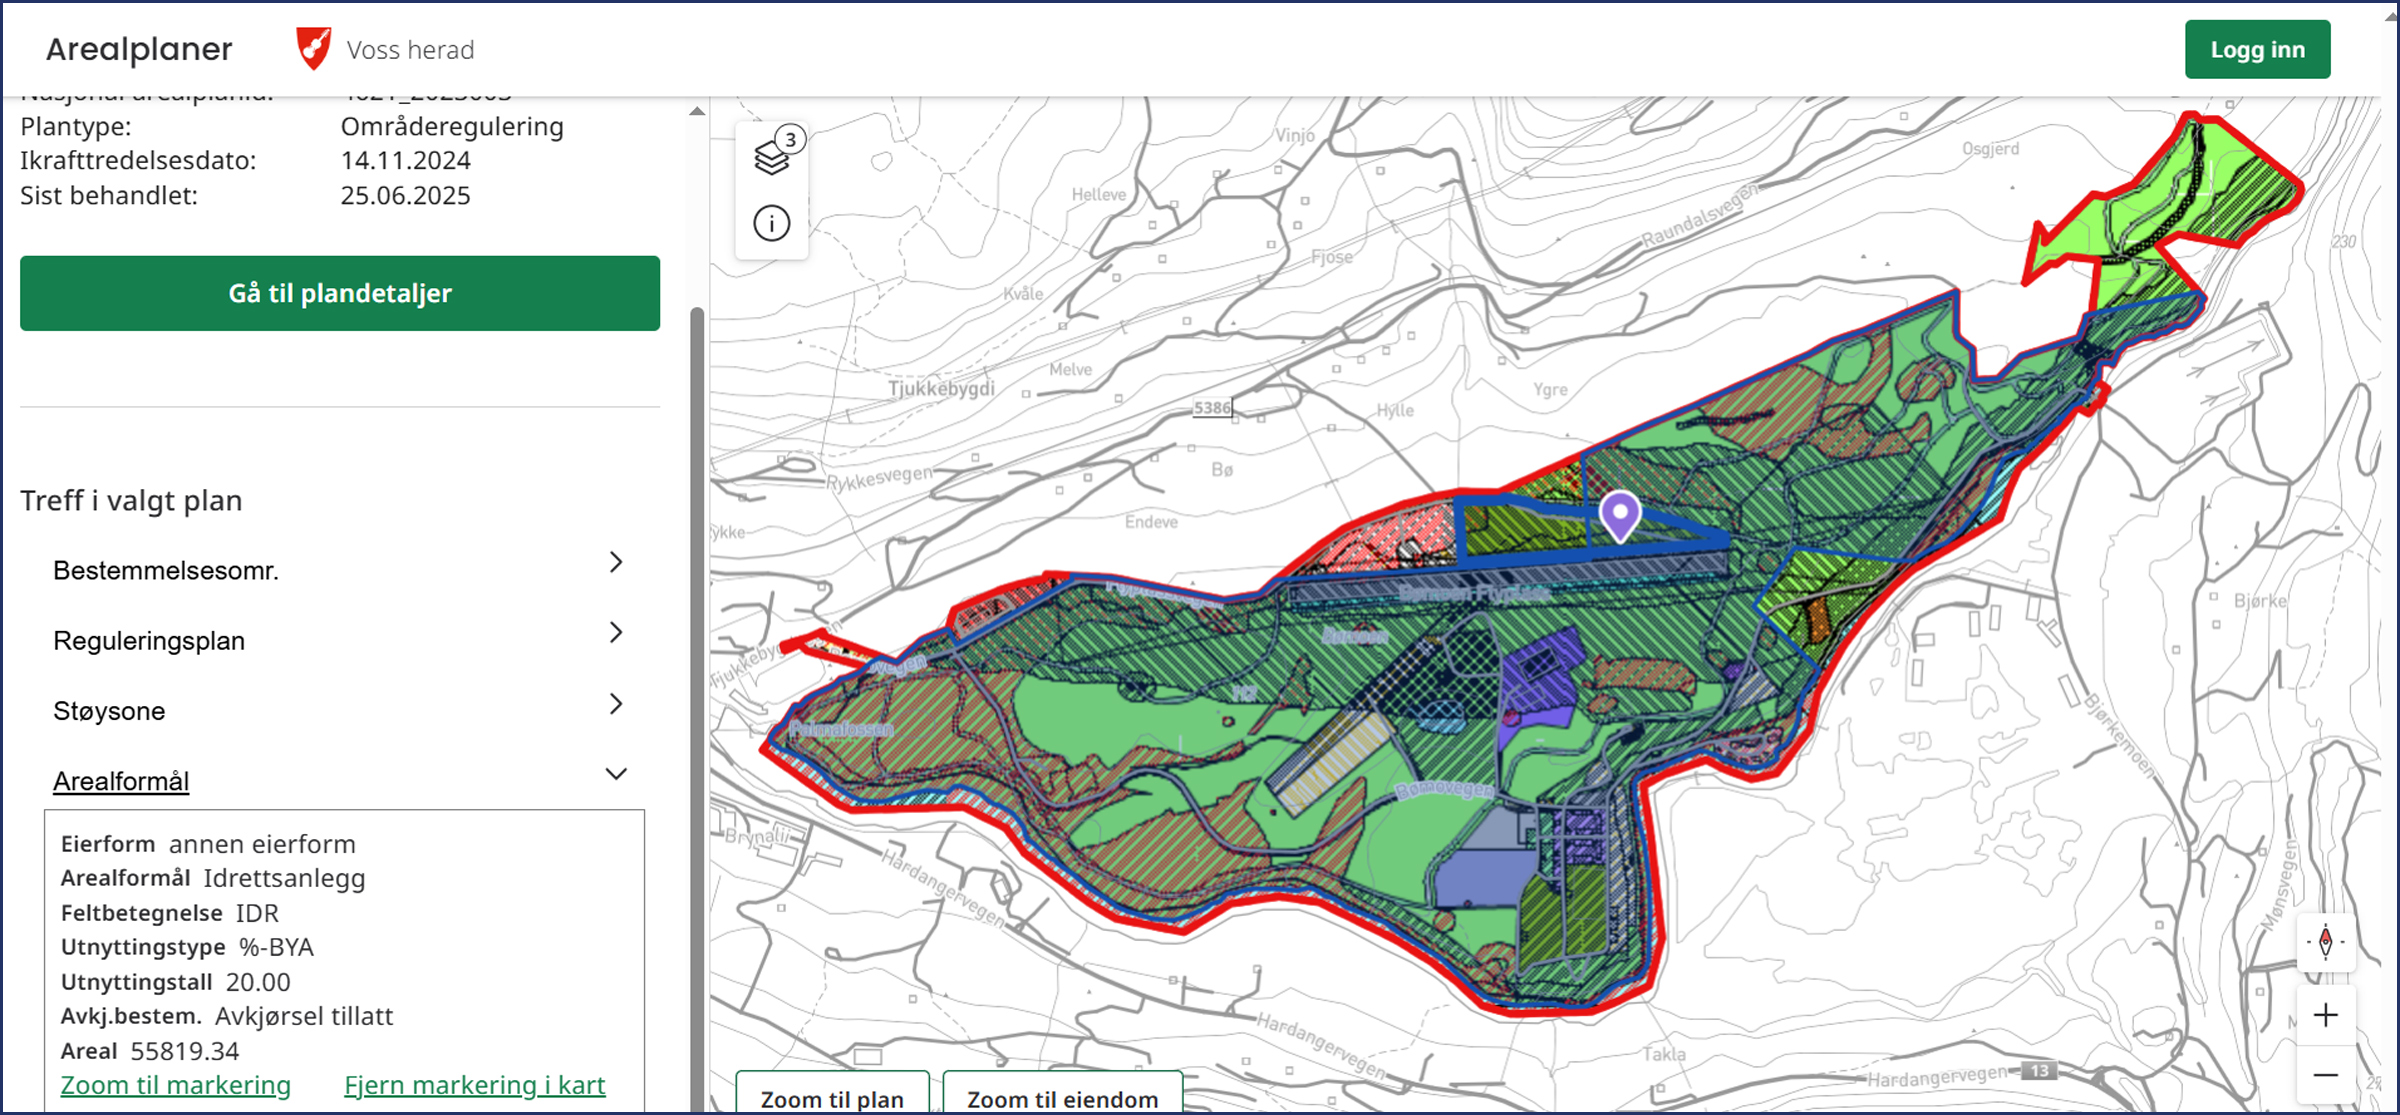Click Fjern markering i kart link
This screenshot has width=2400, height=1115.
pos(475,1085)
